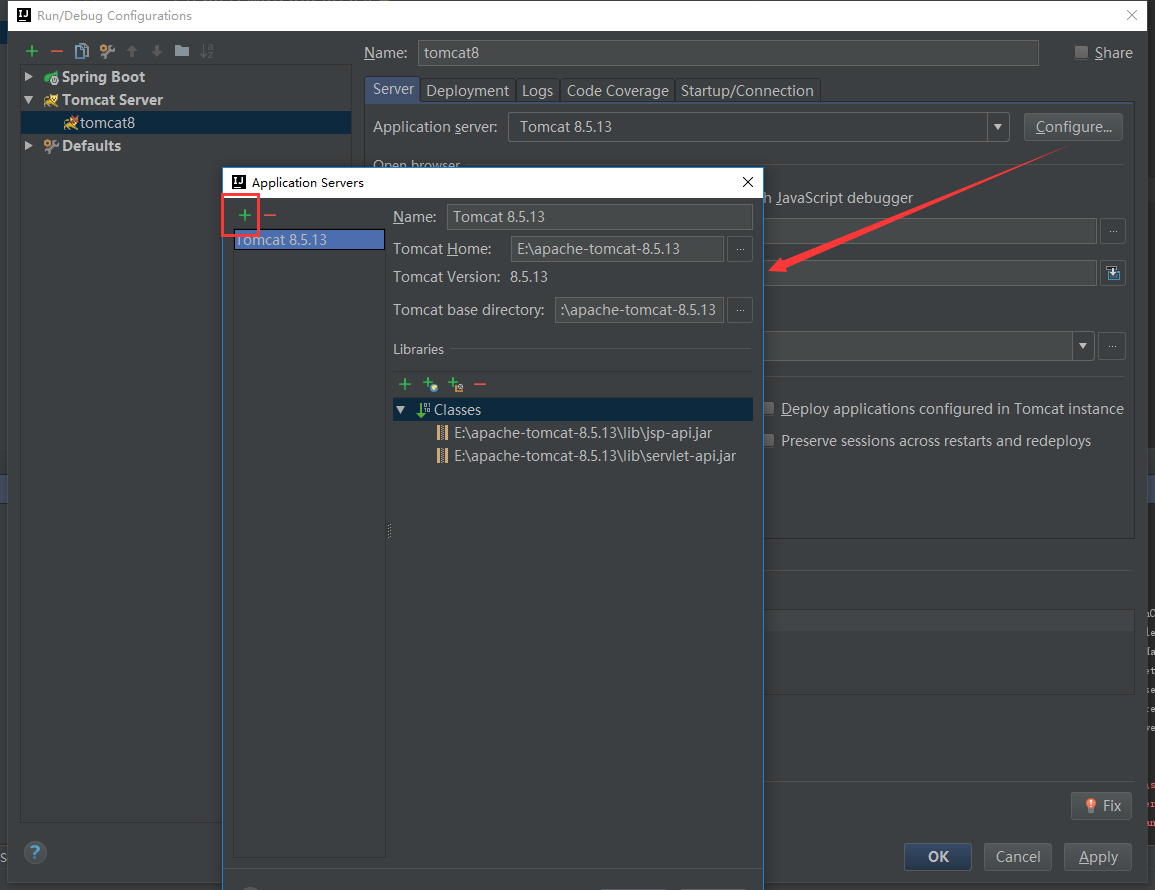Click the Apply button
Image resolution: width=1155 pixels, height=890 pixels.
tap(1098, 856)
